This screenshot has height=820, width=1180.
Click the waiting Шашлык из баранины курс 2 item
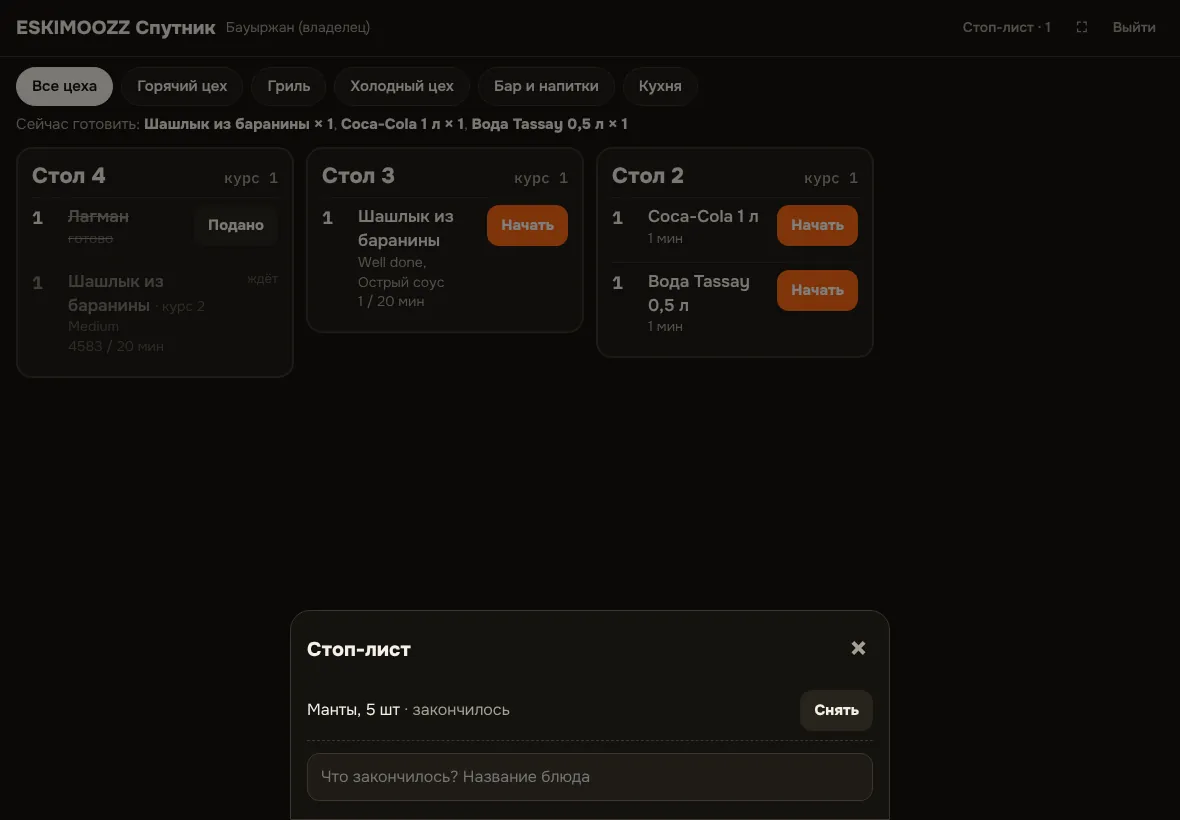(x=135, y=293)
